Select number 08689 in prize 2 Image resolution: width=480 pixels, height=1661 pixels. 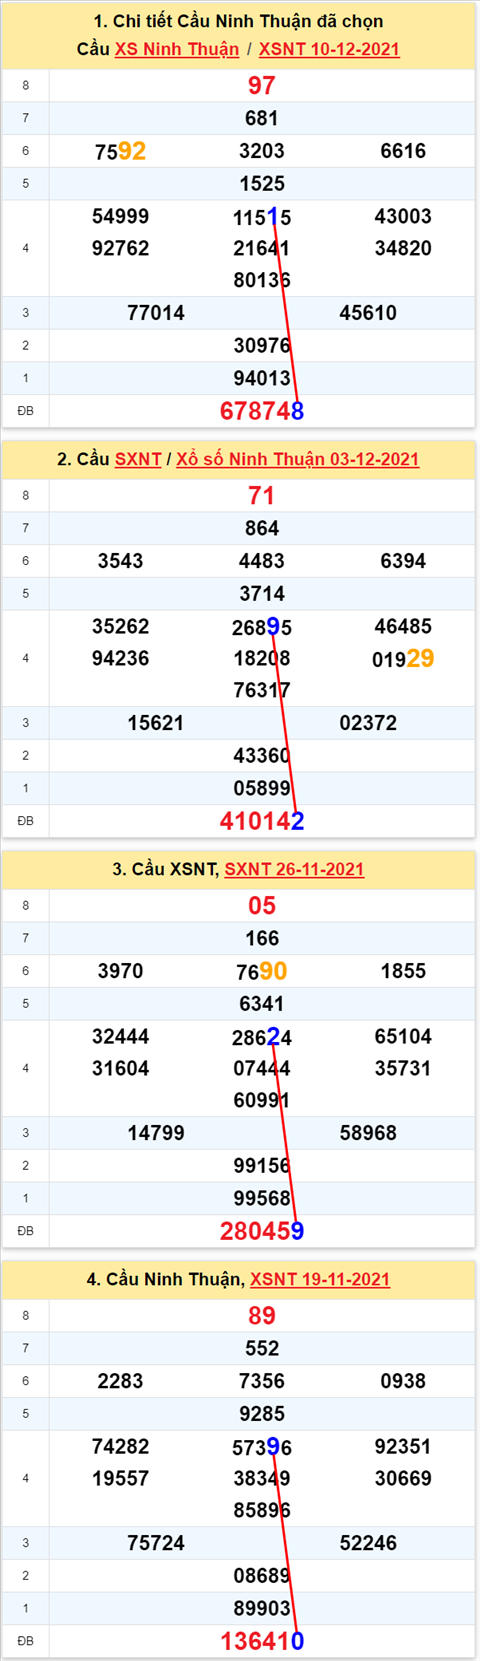click(262, 1576)
